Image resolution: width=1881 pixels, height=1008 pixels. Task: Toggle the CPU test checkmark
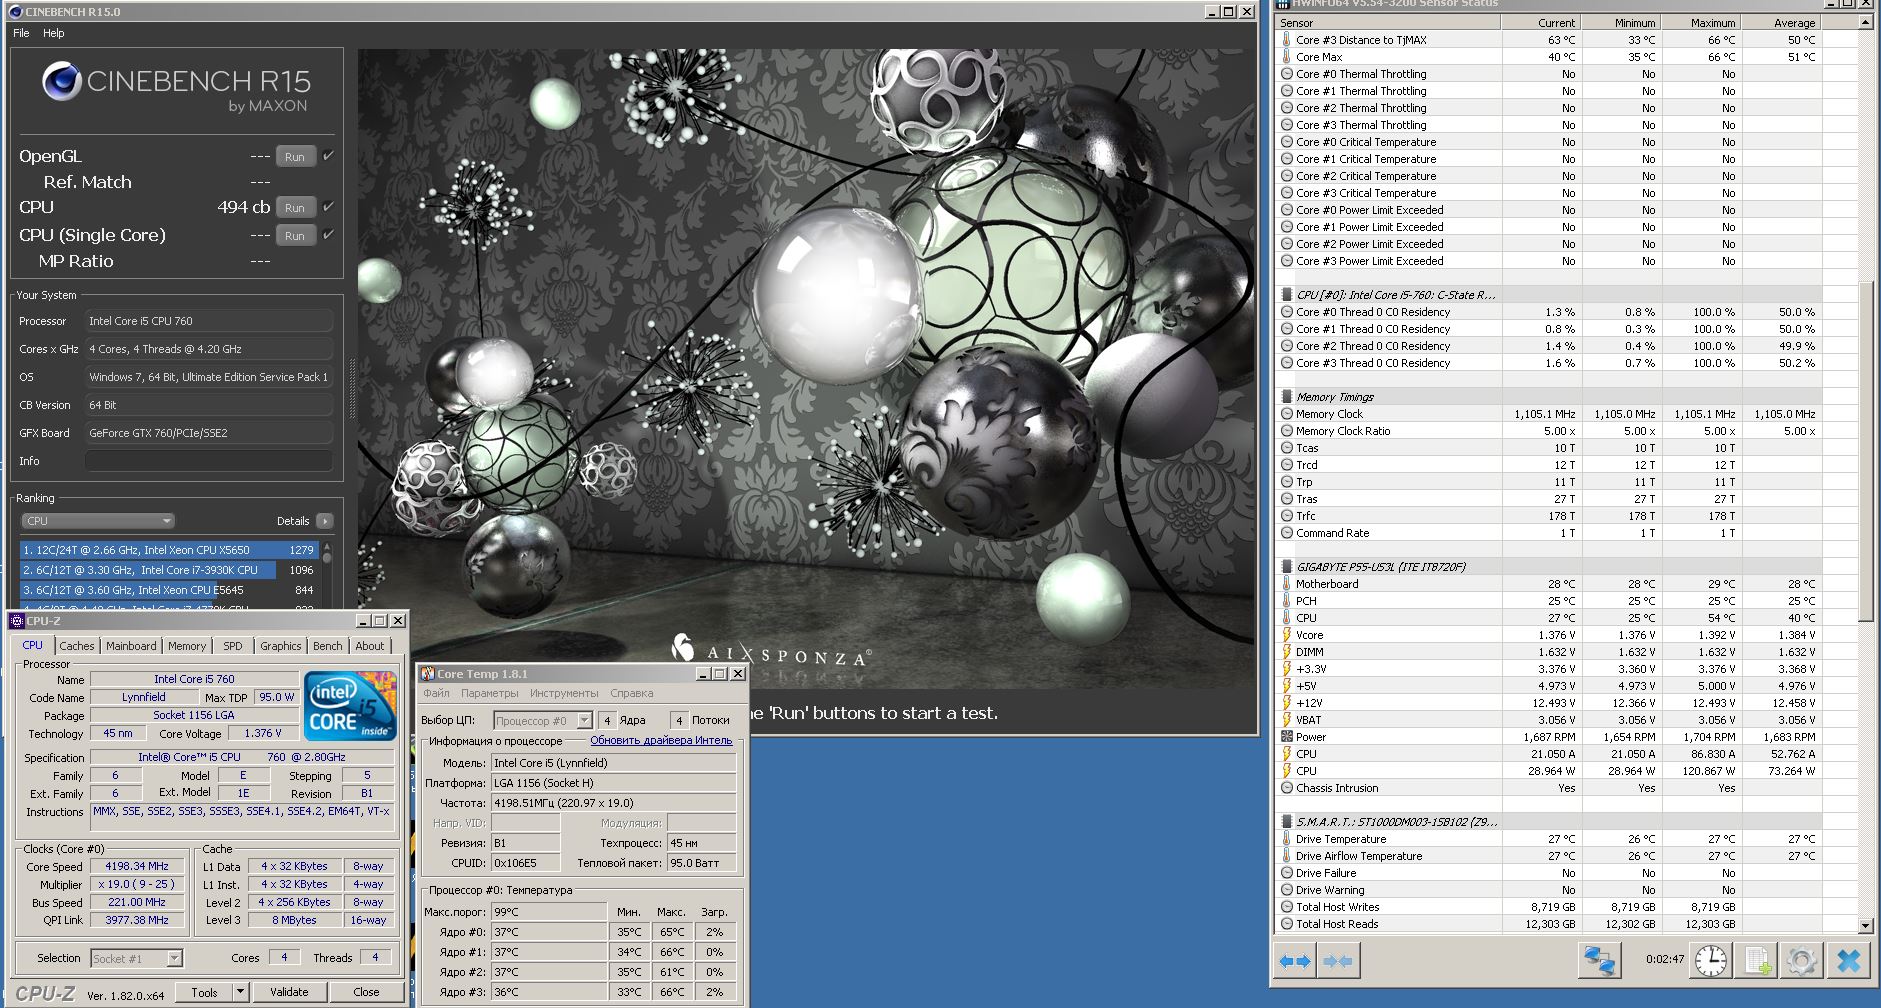tap(328, 207)
